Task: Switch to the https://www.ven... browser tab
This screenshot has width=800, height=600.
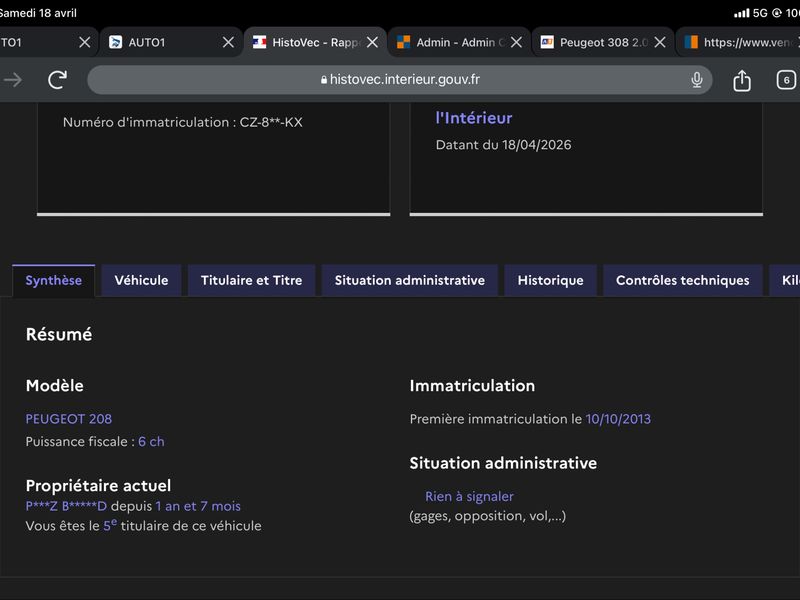Action: point(738,42)
